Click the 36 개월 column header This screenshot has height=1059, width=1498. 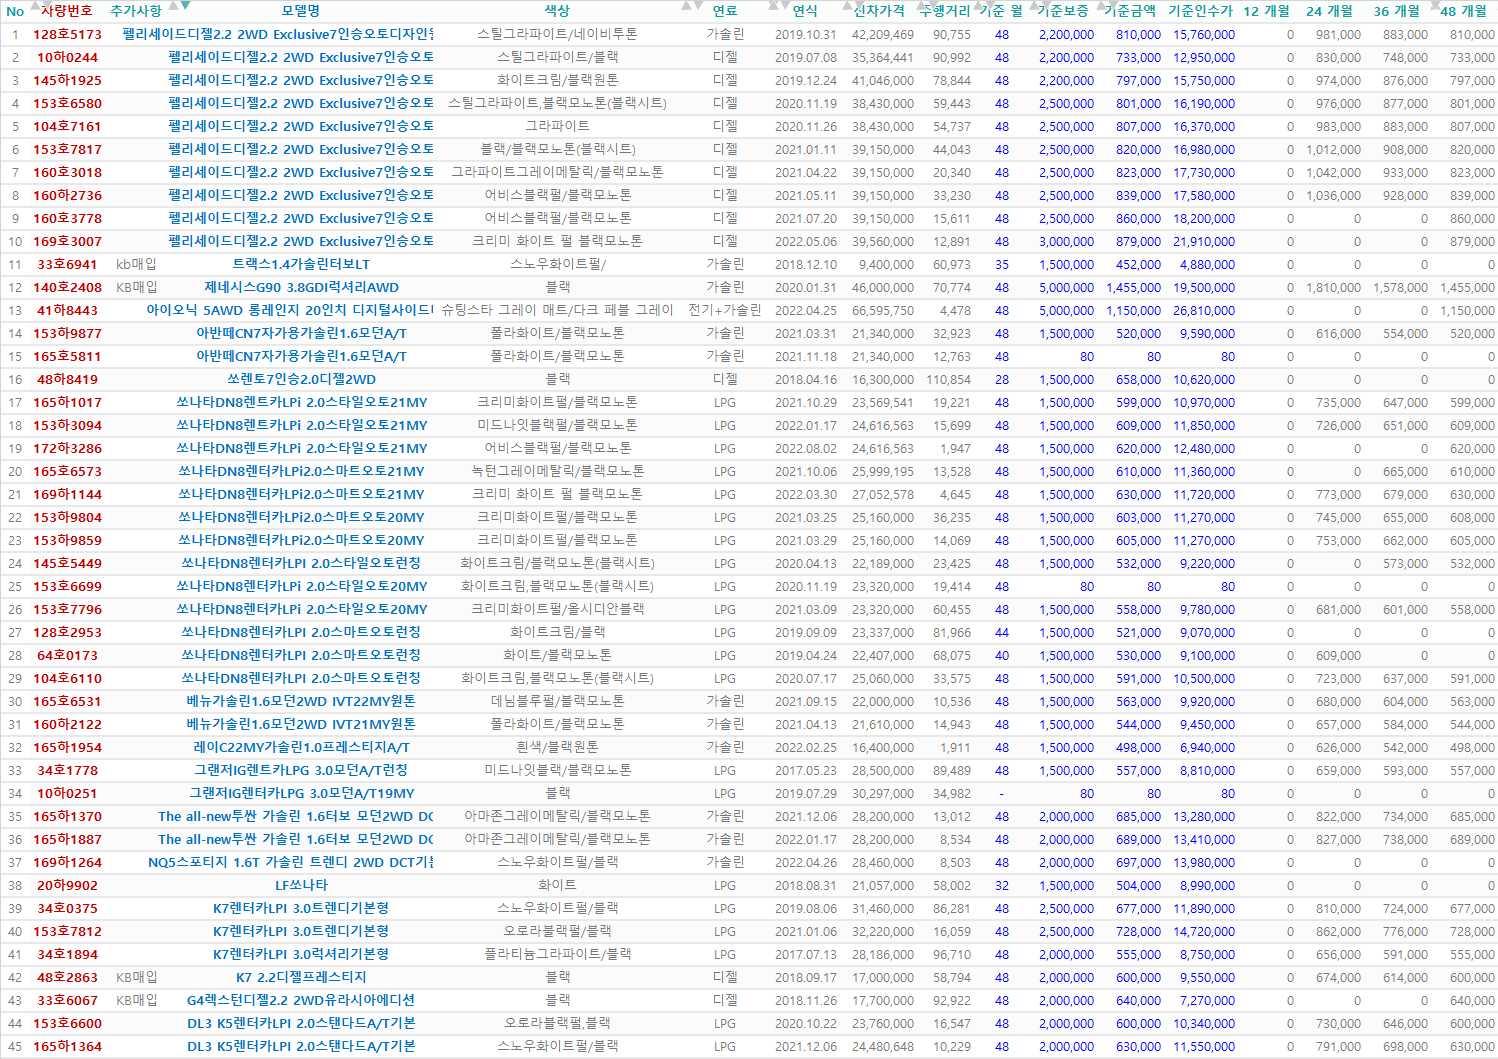pyautogui.click(x=1397, y=11)
